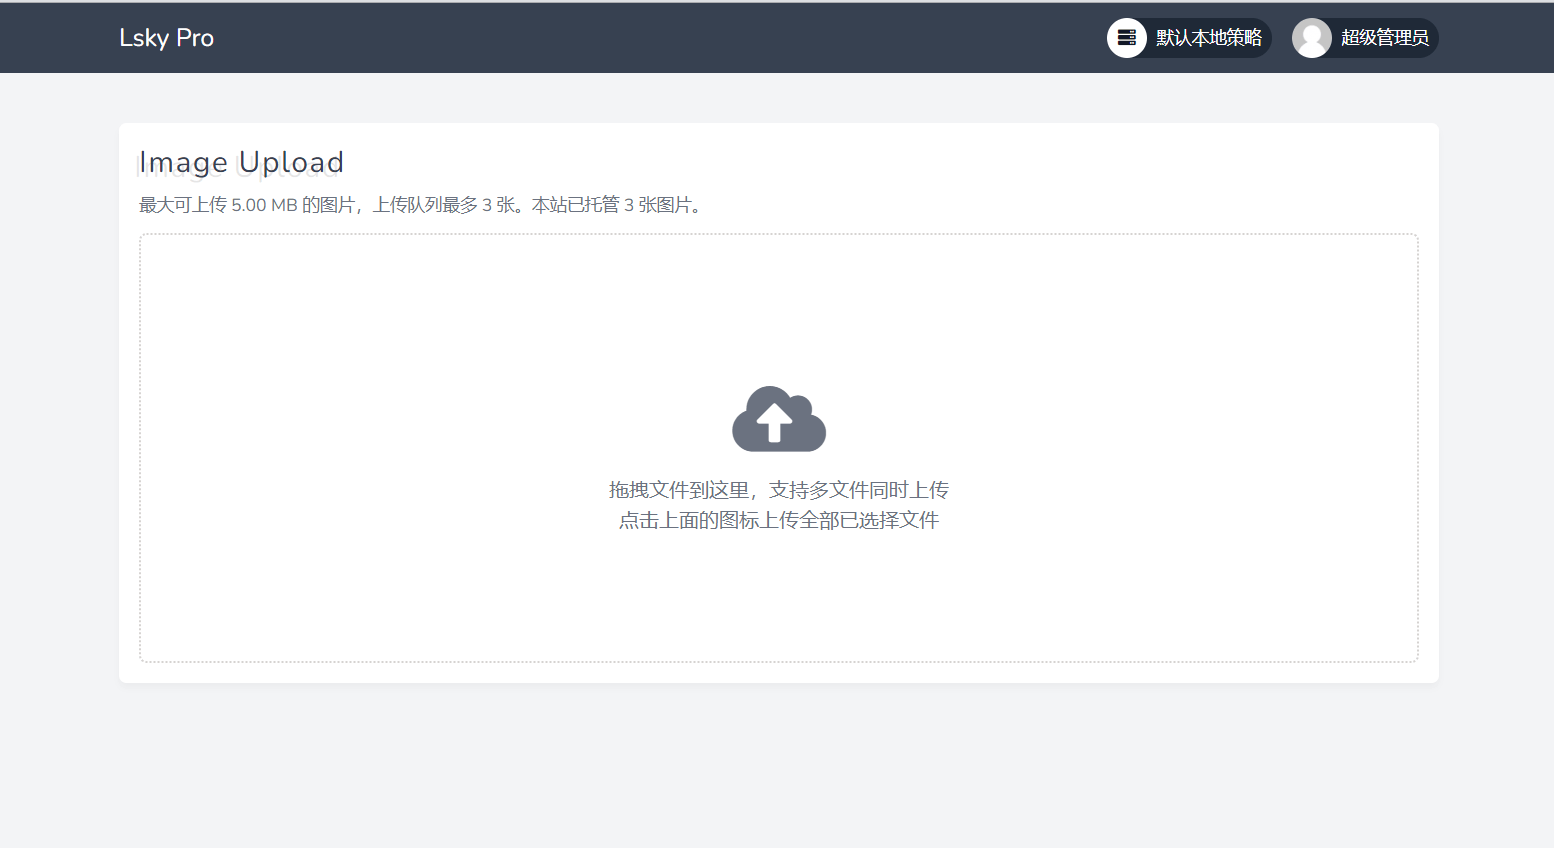Click the user avatar icon
The width and height of the screenshot is (1554, 848).
point(1311,38)
